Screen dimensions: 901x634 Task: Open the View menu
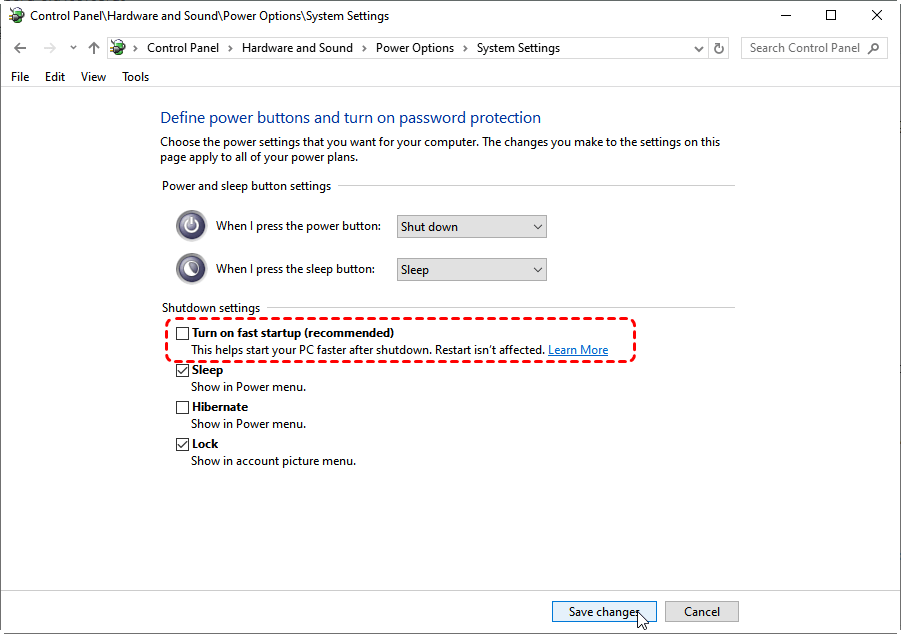pos(93,76)
